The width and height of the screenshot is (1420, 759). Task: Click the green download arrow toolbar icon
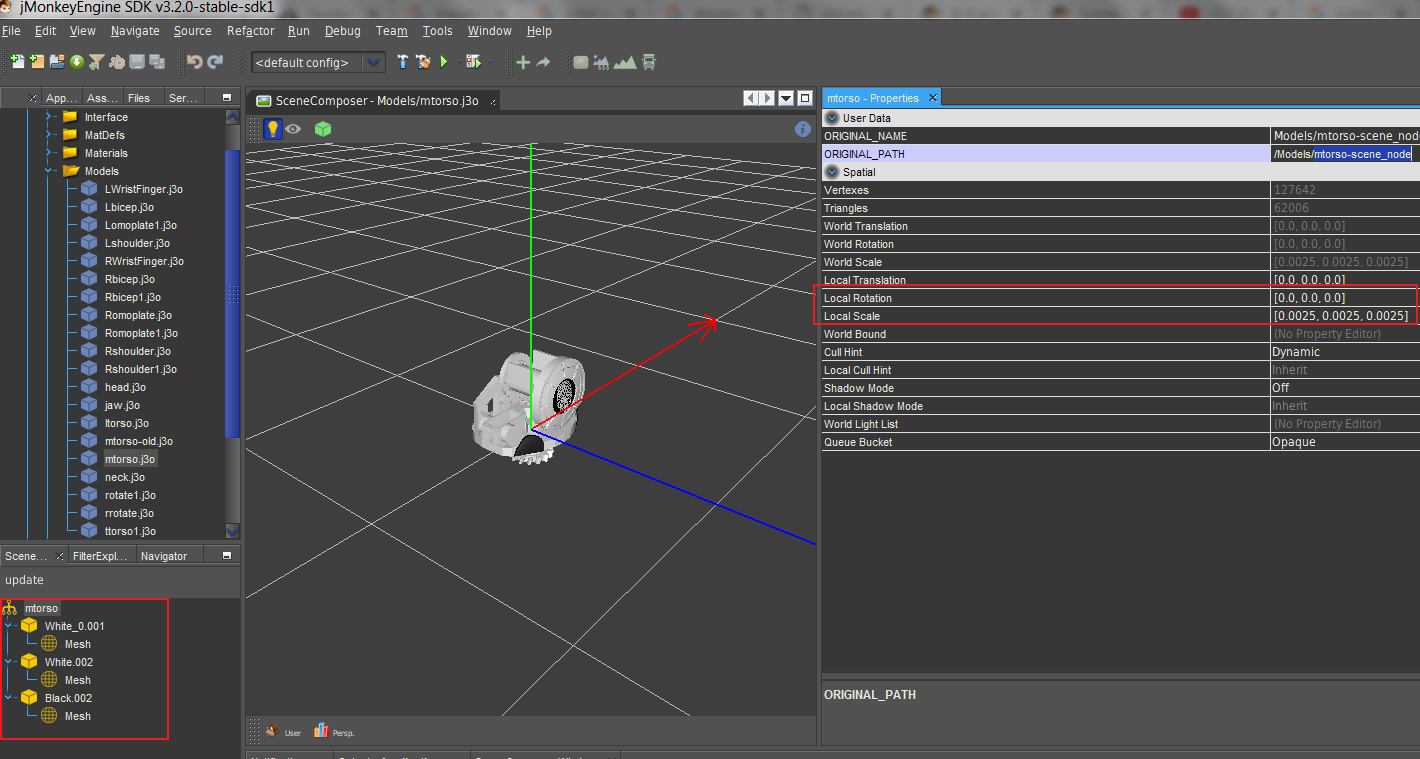(x=76, y=62)
